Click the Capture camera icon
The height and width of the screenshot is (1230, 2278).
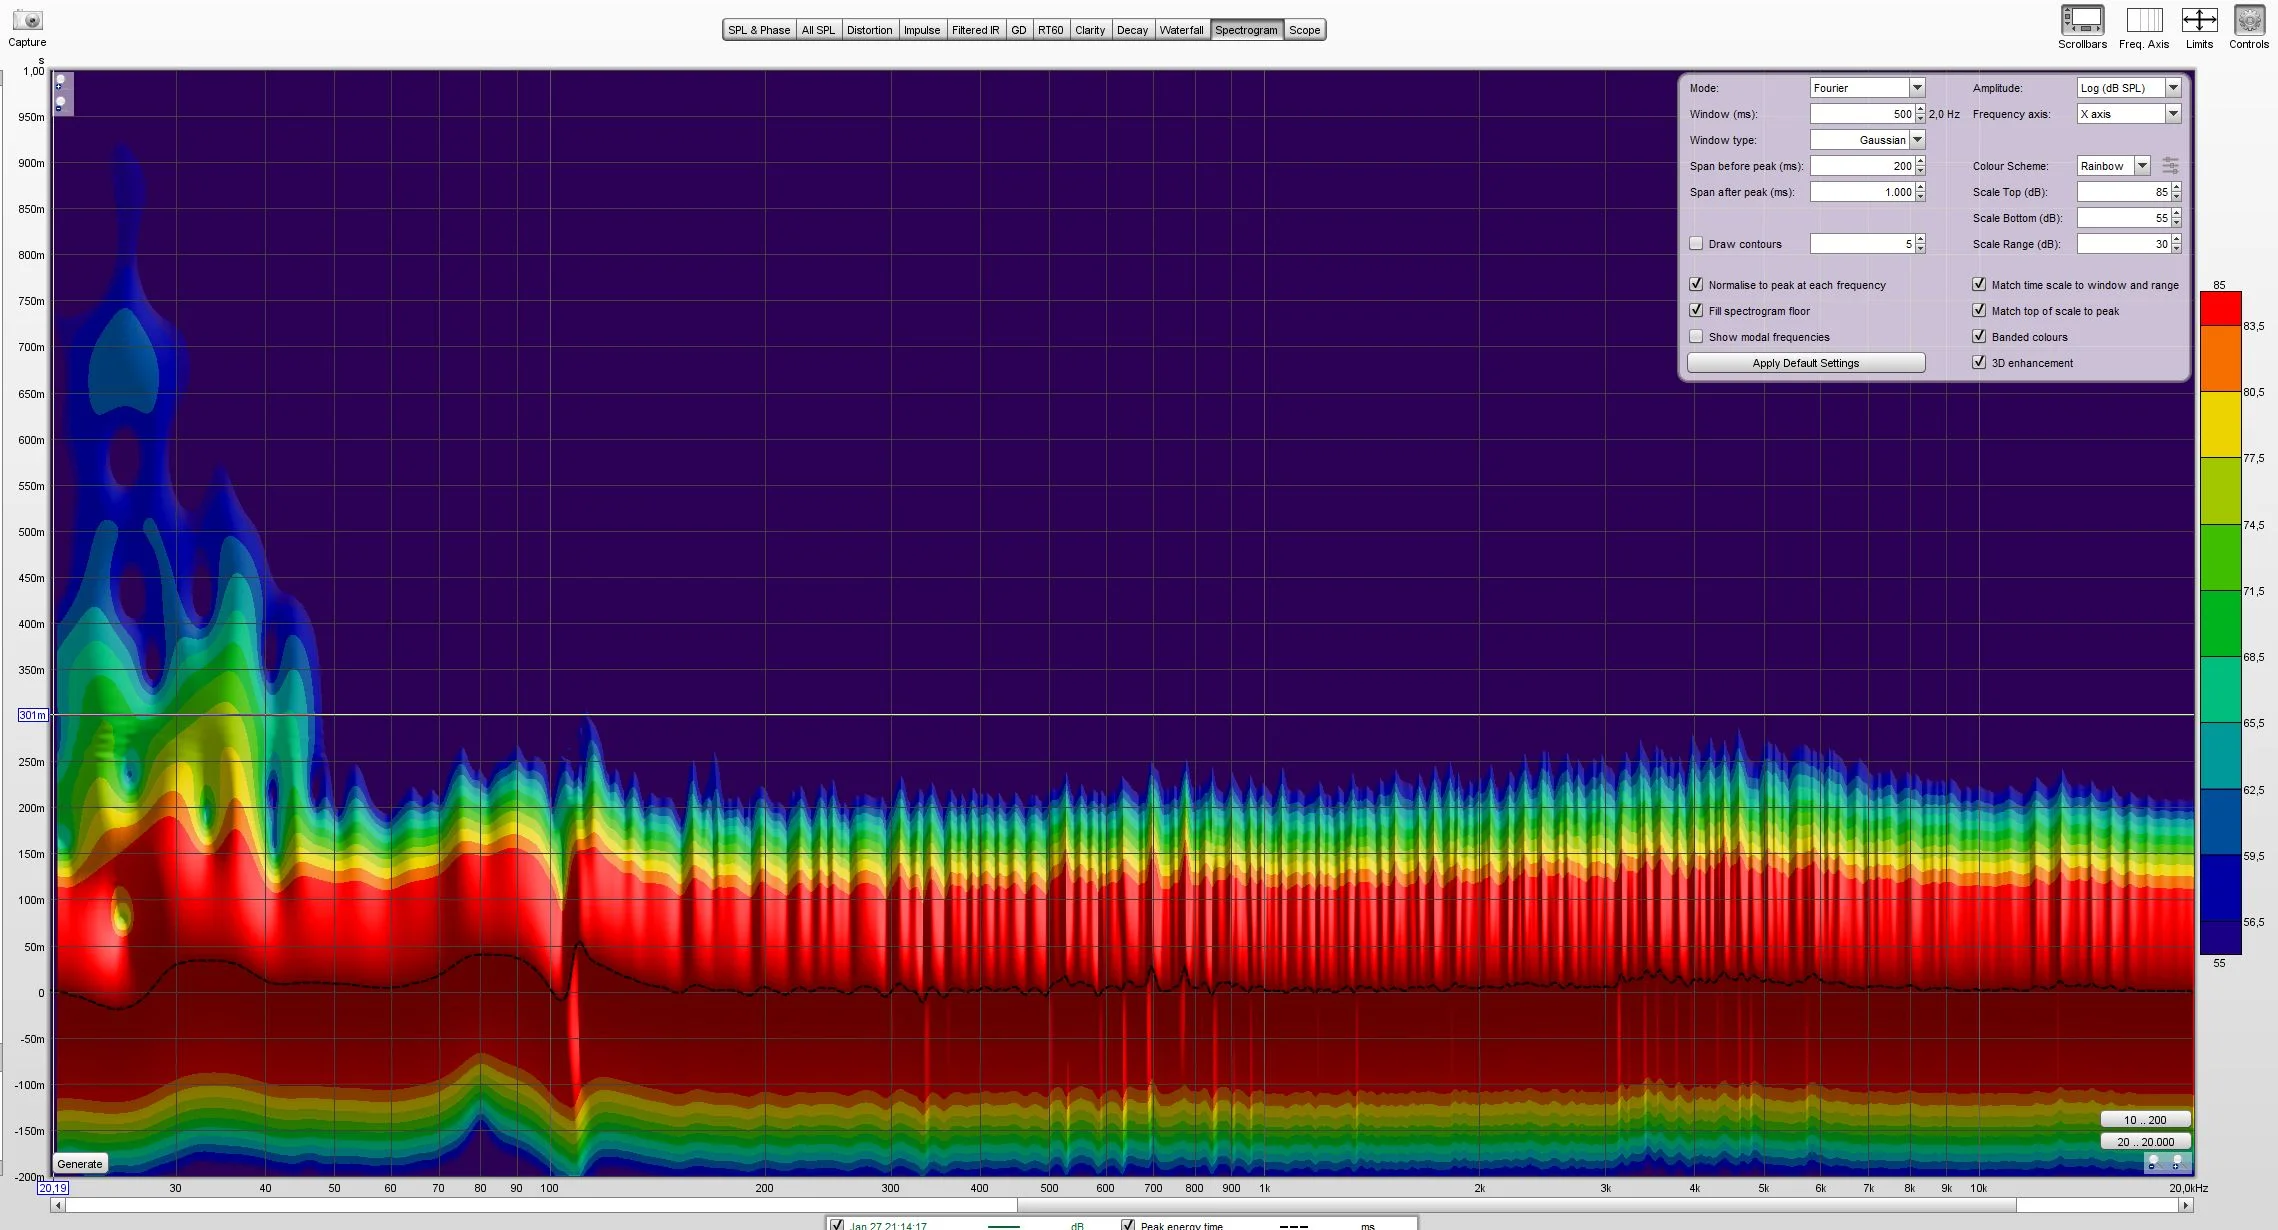27,19
